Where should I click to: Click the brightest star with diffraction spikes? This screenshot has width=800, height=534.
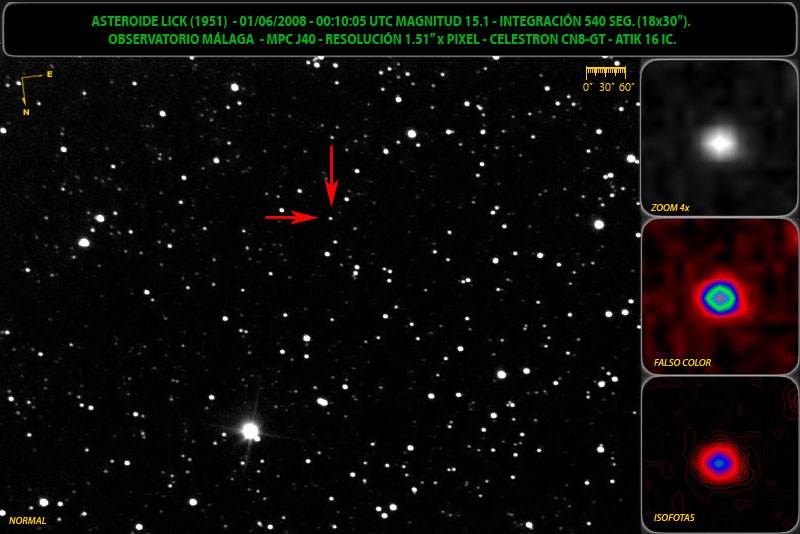click(250, 431)
